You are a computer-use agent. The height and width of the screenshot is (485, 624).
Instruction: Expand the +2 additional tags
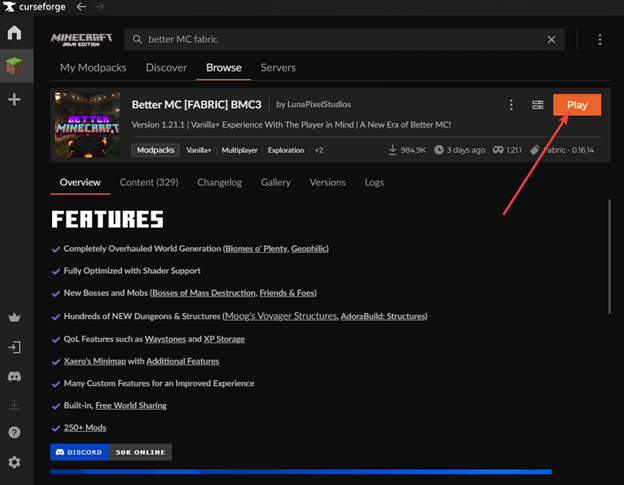click(319, 150)
